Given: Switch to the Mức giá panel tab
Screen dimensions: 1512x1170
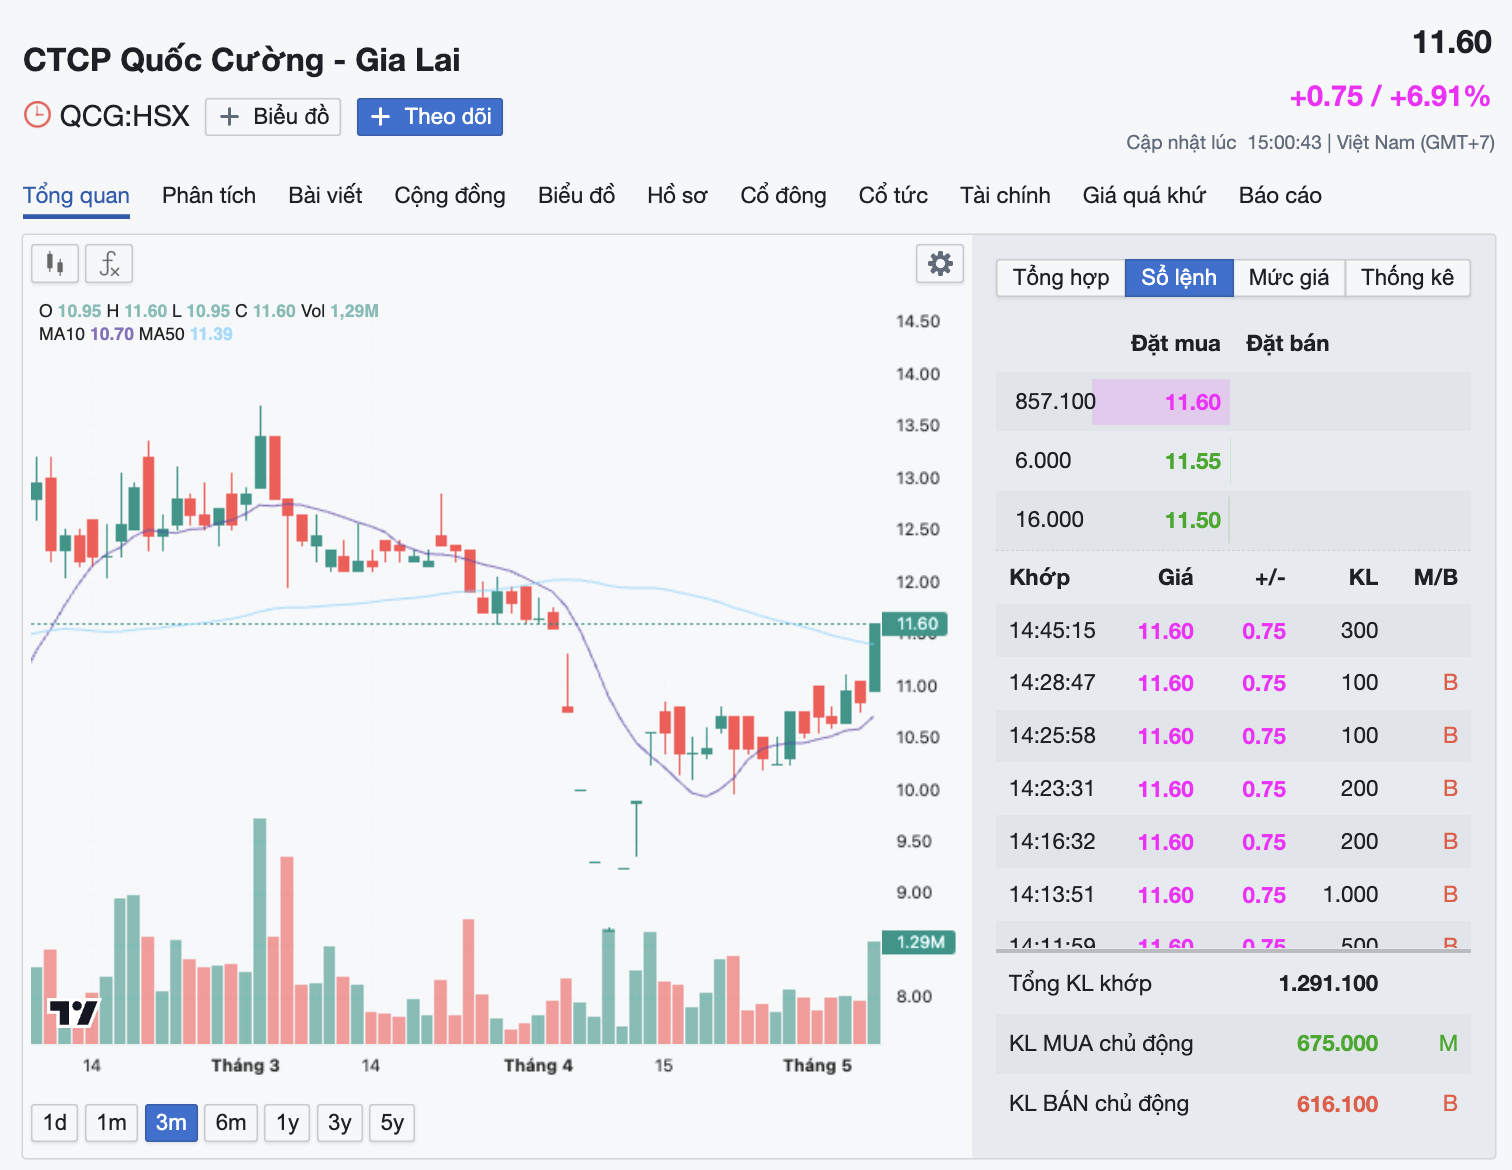Looking at the screenshot, I should coord(1289,278).
